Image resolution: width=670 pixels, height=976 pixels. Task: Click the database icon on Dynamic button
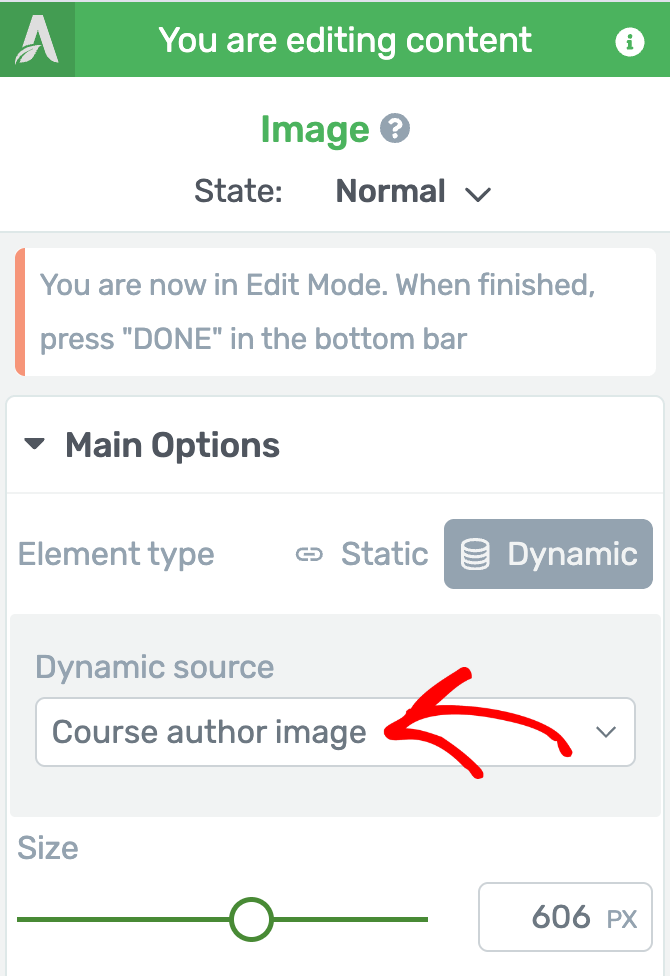[x=475, y=554]
